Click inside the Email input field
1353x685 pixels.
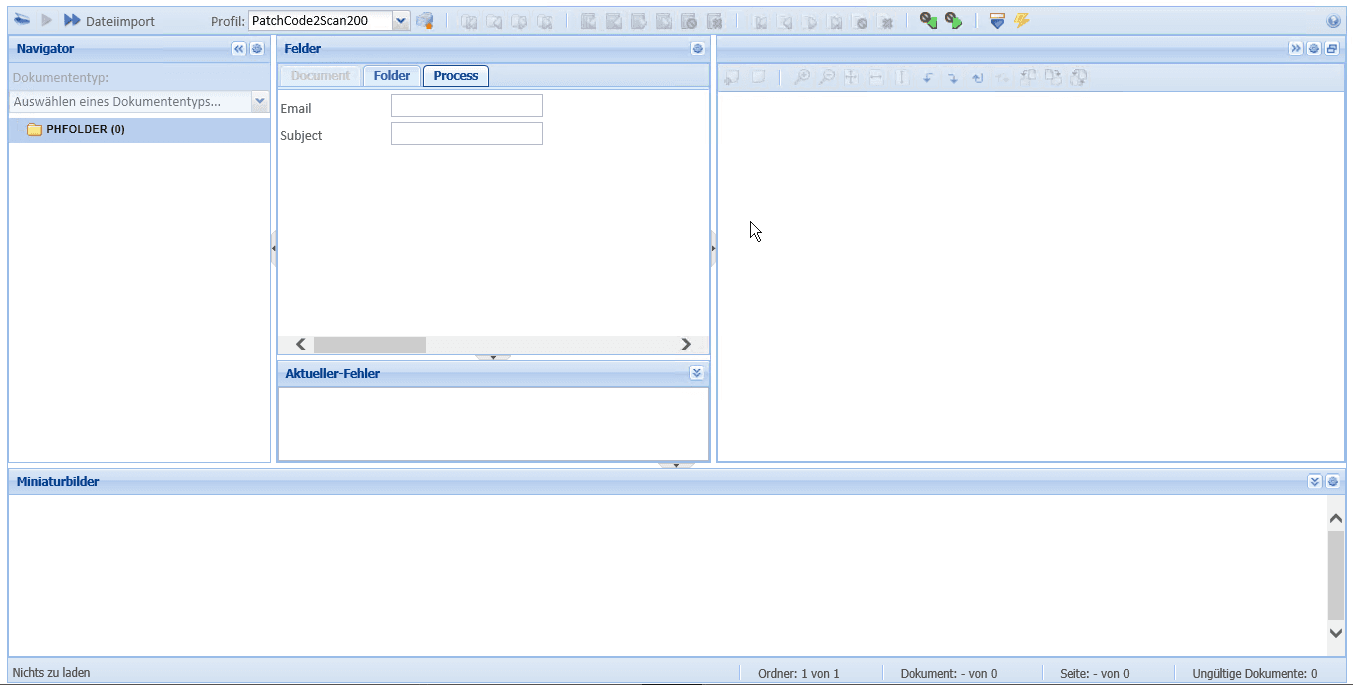click(466, 105)
